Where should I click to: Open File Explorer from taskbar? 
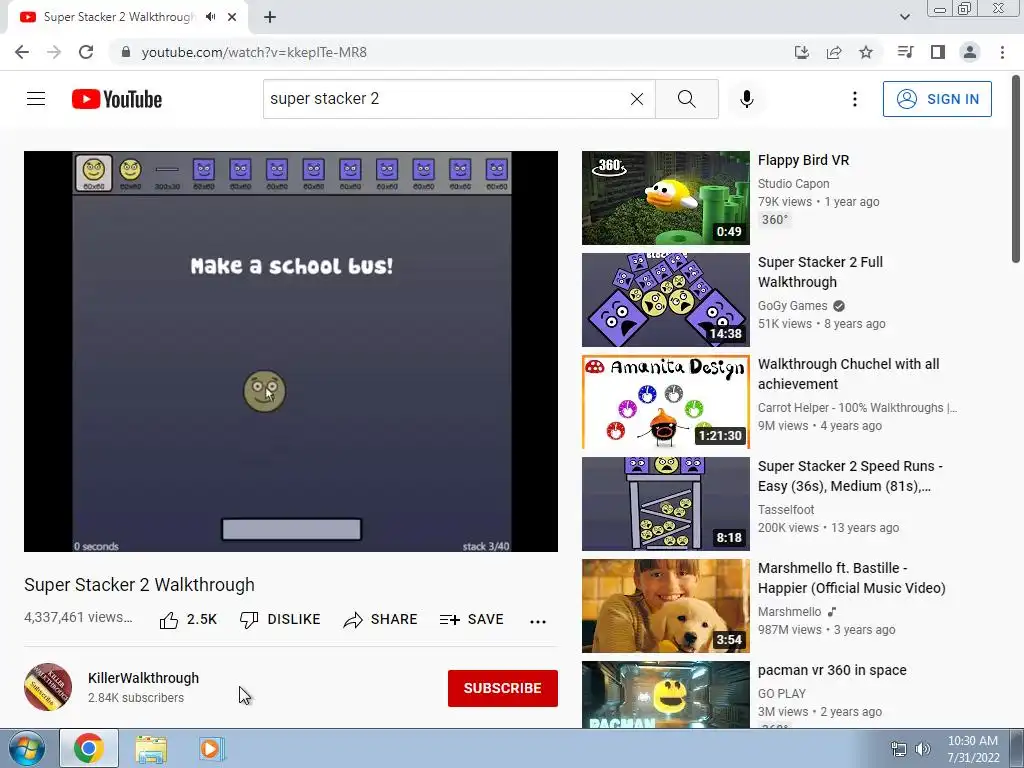point(151,748)
